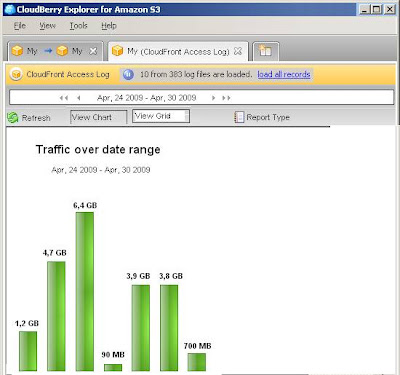Close the CloudFront Access Log tab

(238, 51)
